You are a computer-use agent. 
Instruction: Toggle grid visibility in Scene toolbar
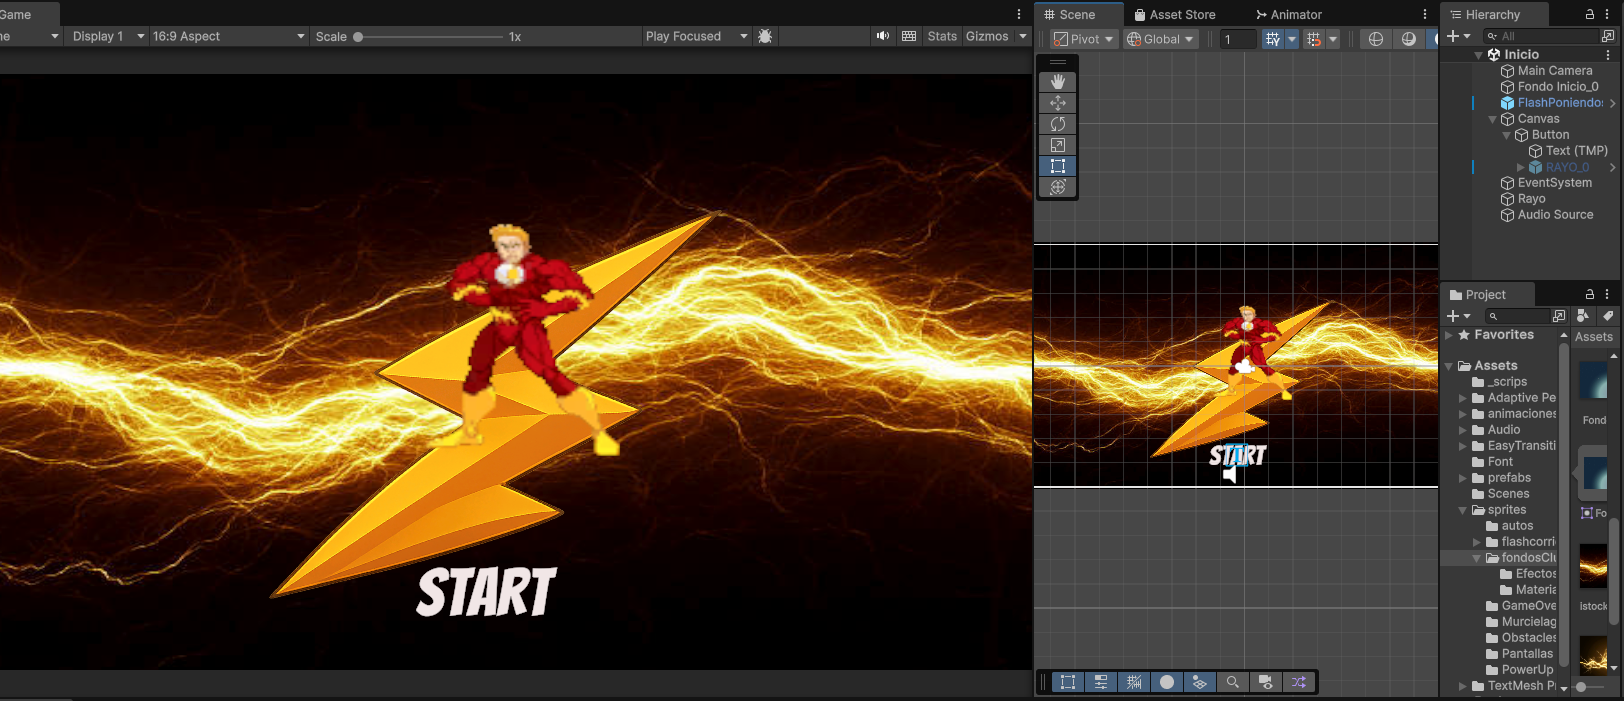click(x=1272, y=39)
